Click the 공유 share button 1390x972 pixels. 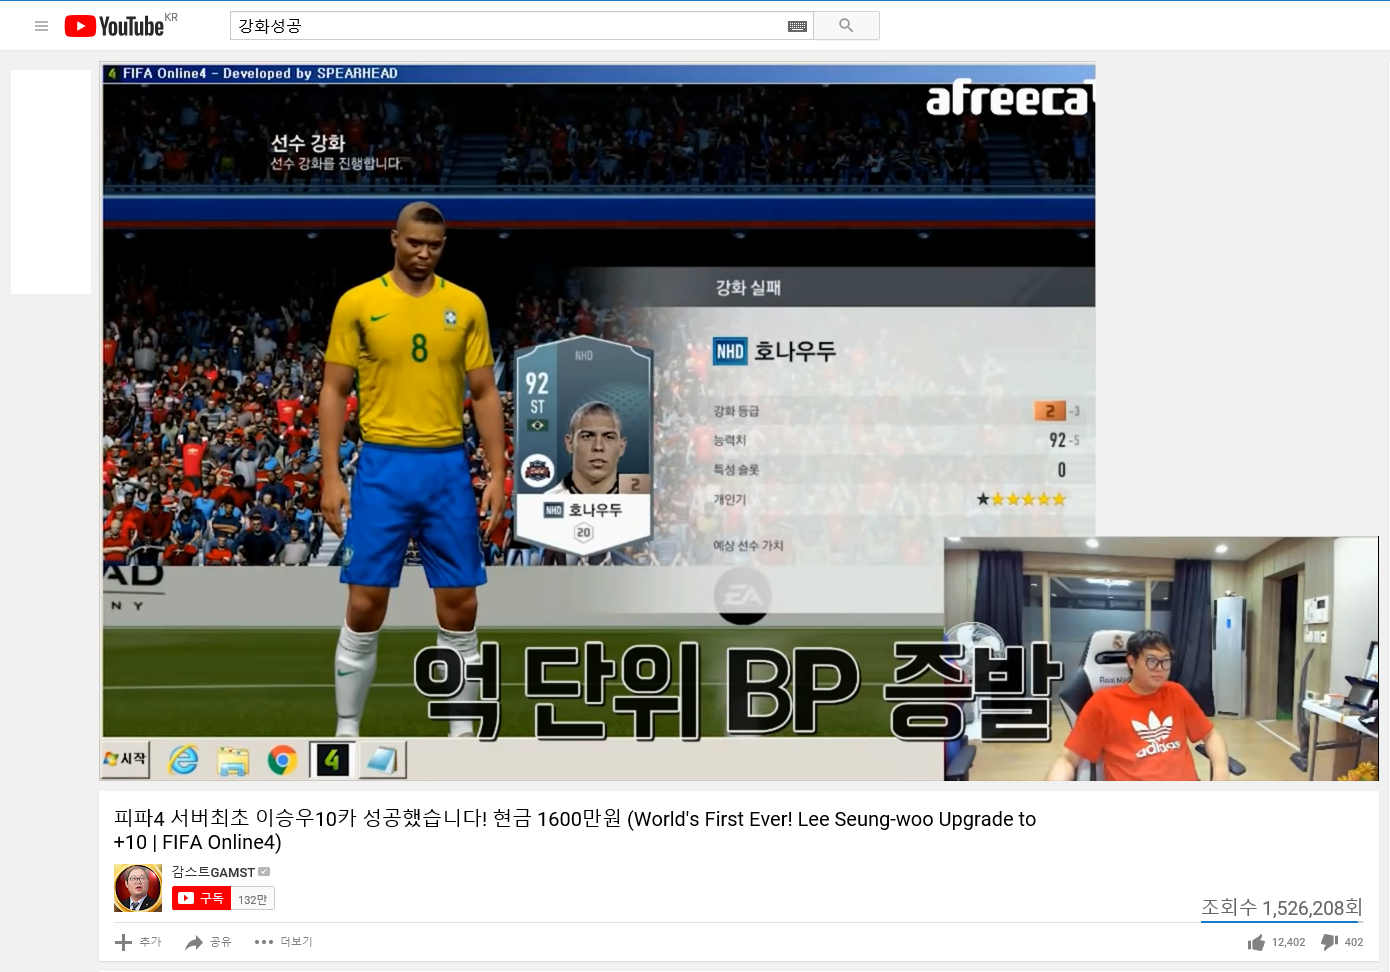[208, 942]
